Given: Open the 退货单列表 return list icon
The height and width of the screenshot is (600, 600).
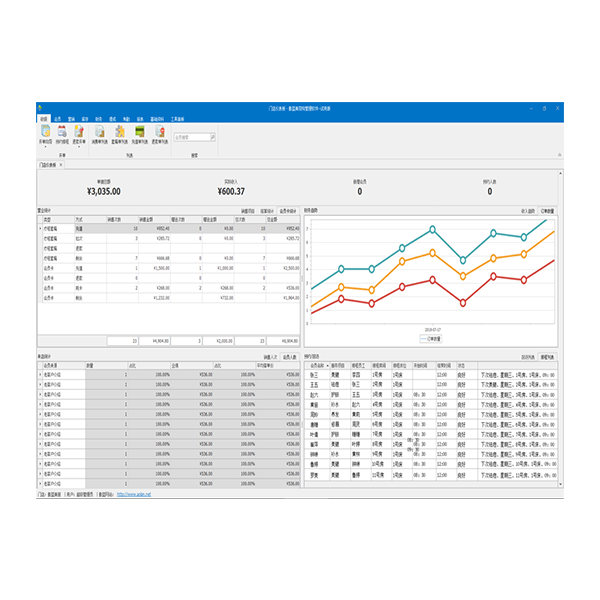Looking at the screenshot, I should pyautogui.click(x=159, y=132).
